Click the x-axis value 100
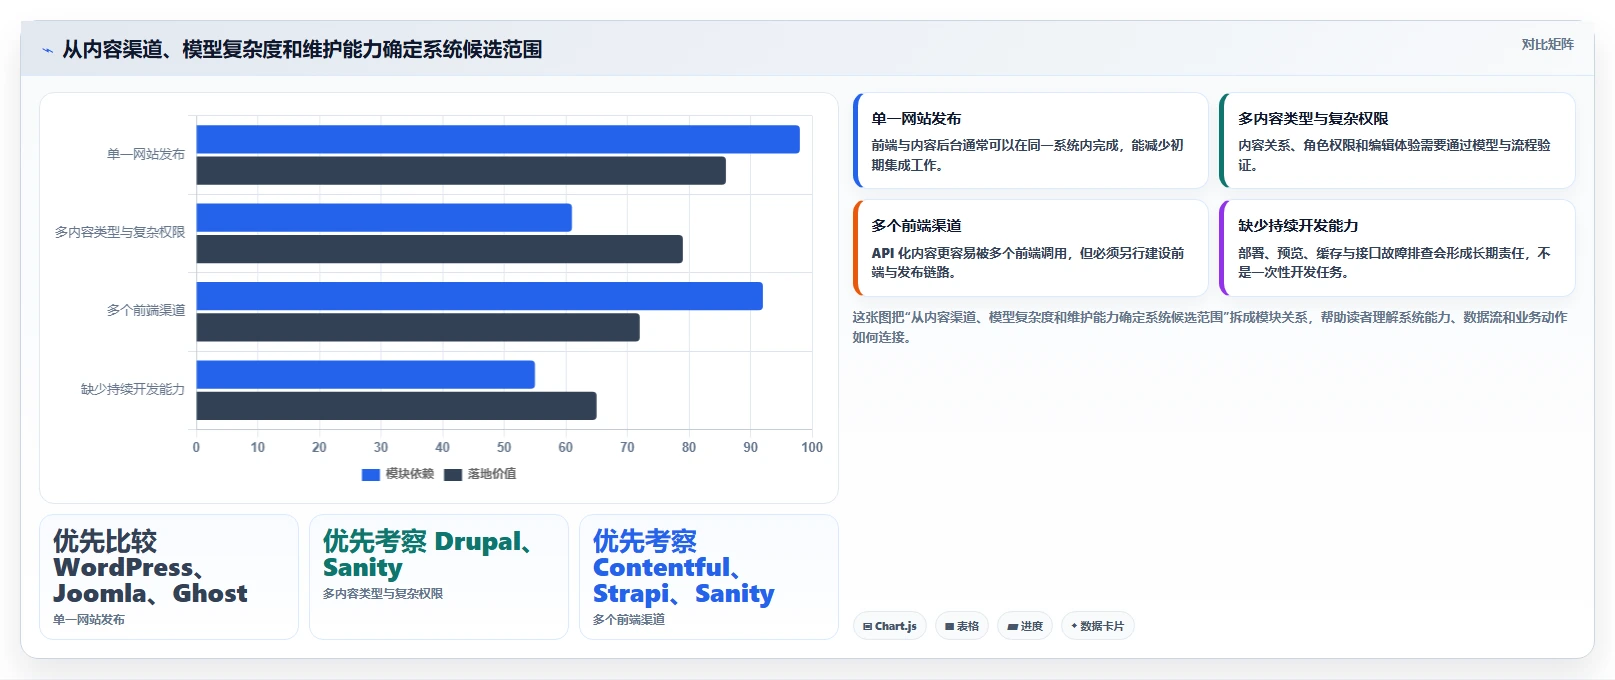Image resolution: width=1615 pixels, height=680 pixels. 812,447
